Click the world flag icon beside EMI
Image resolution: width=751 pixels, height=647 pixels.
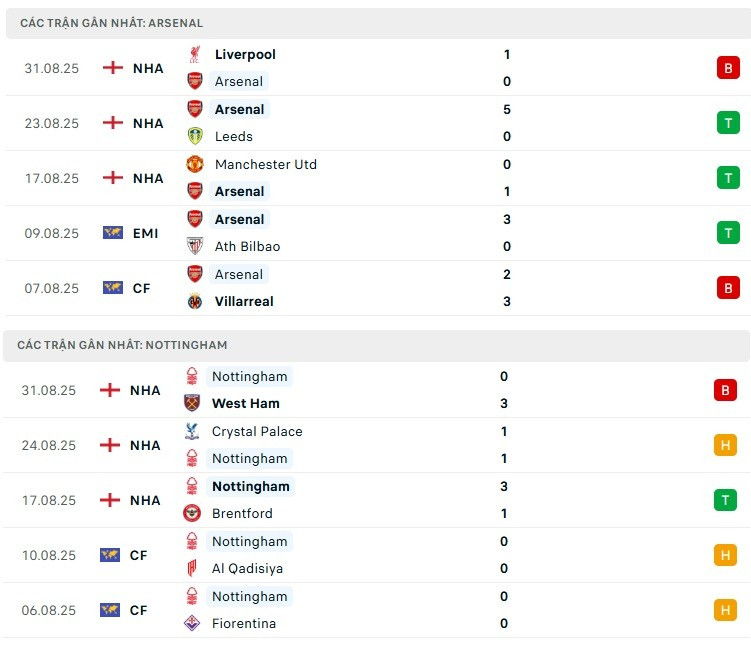(x=113, y=233)
